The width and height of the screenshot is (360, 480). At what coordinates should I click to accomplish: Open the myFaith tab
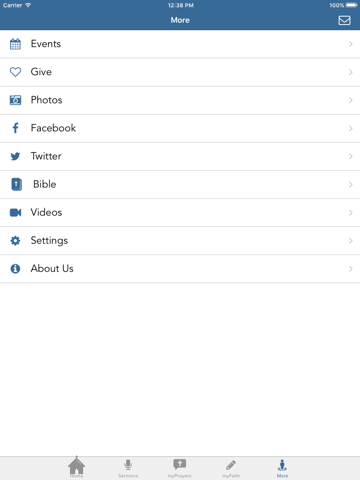231,468
